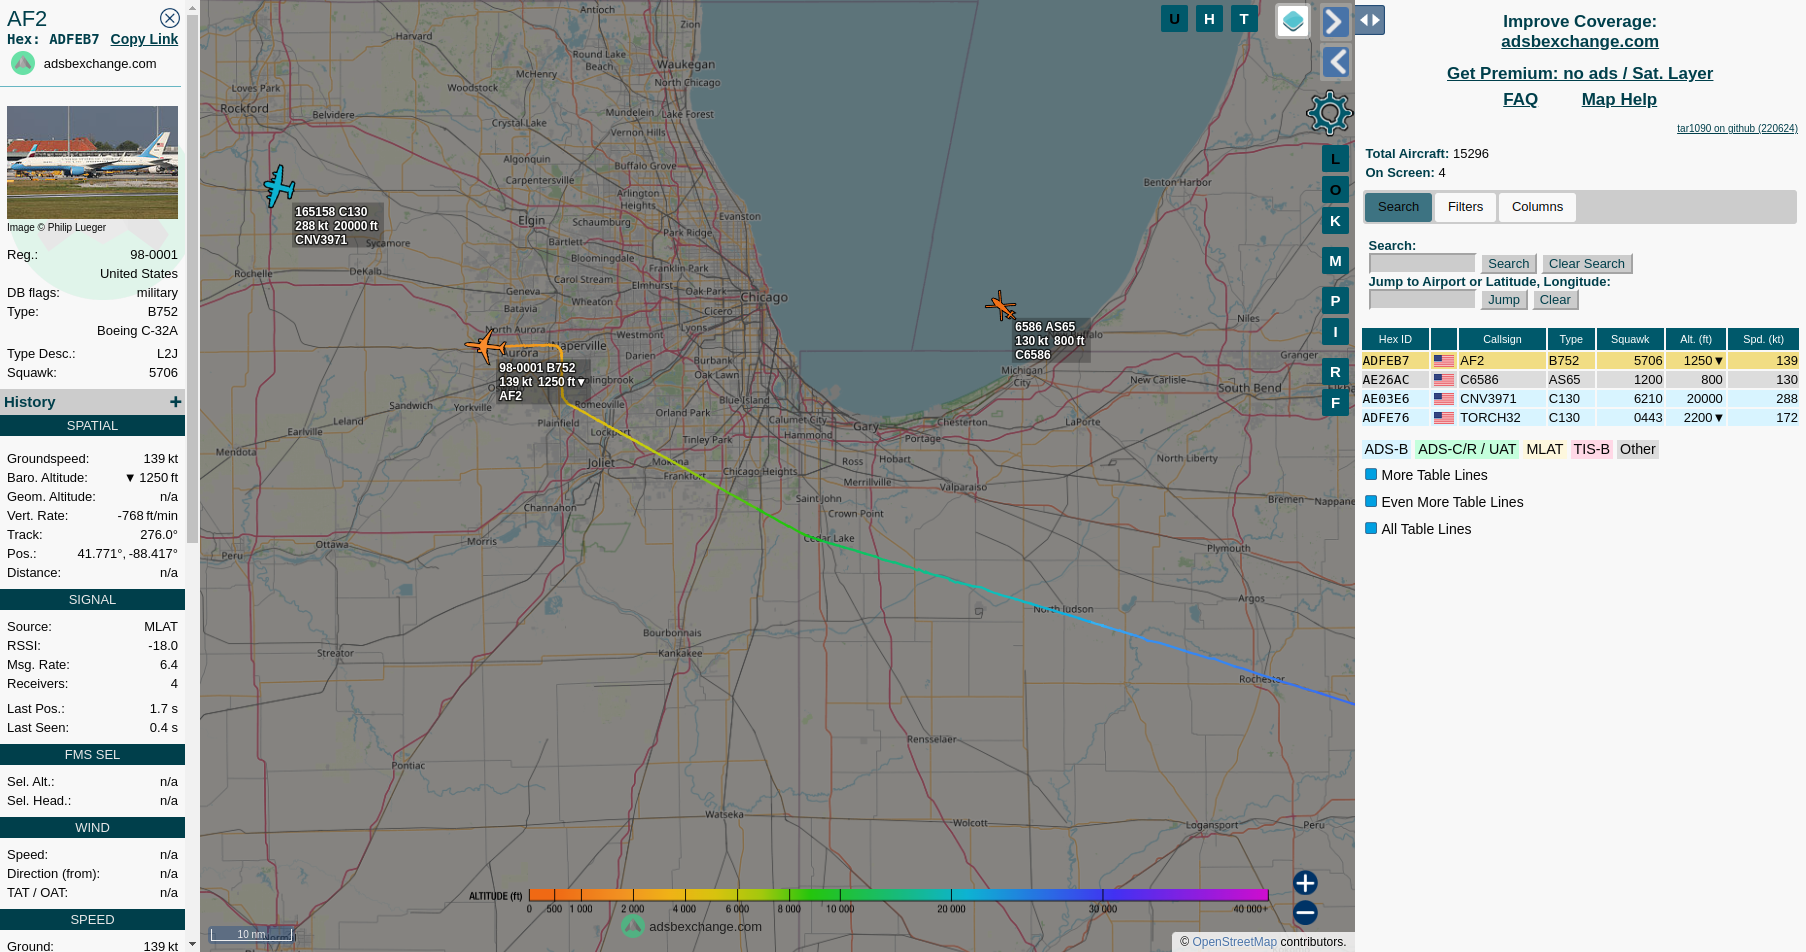1806x952 pixels.
Task: Expand the History section plus icon
Action: pyautogui.click(x=175, y=401)
